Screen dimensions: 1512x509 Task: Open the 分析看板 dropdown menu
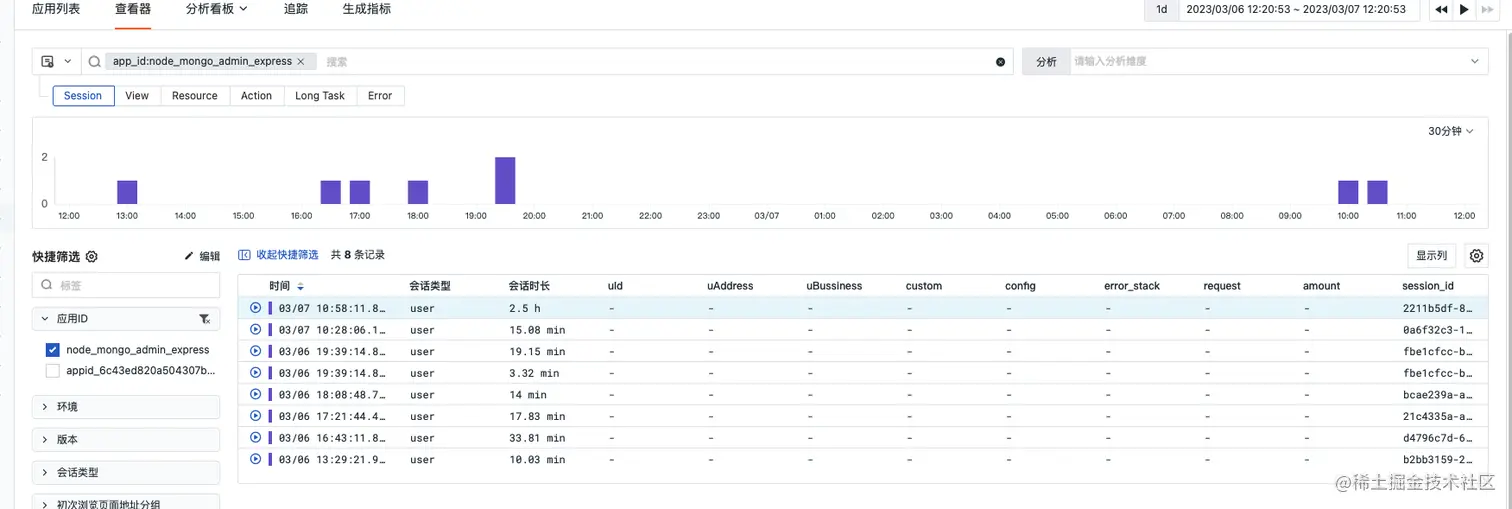[217, 9]
